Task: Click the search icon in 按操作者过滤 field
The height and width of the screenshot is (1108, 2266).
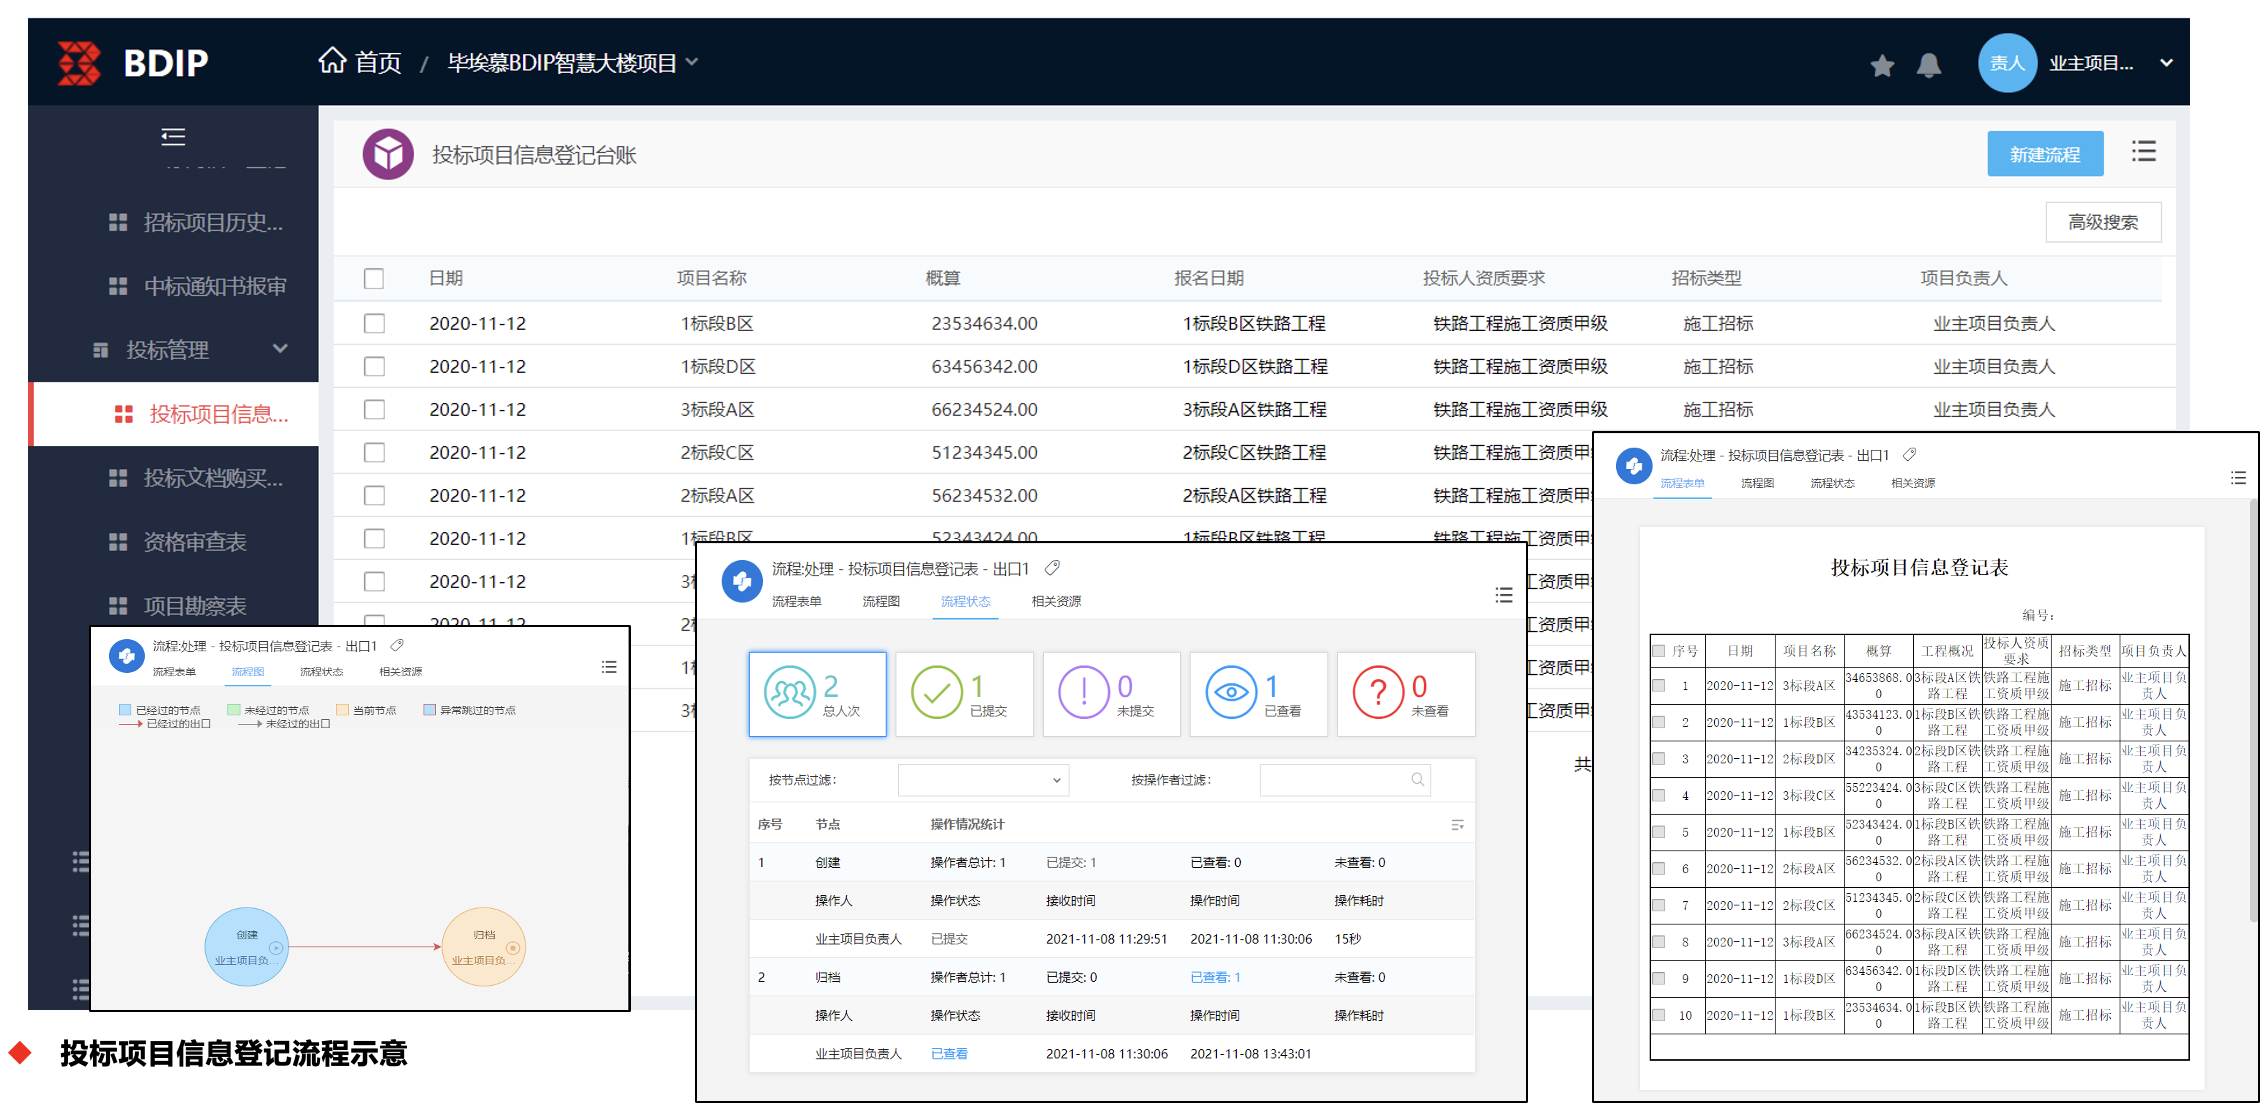Action: pos(1417,780)
